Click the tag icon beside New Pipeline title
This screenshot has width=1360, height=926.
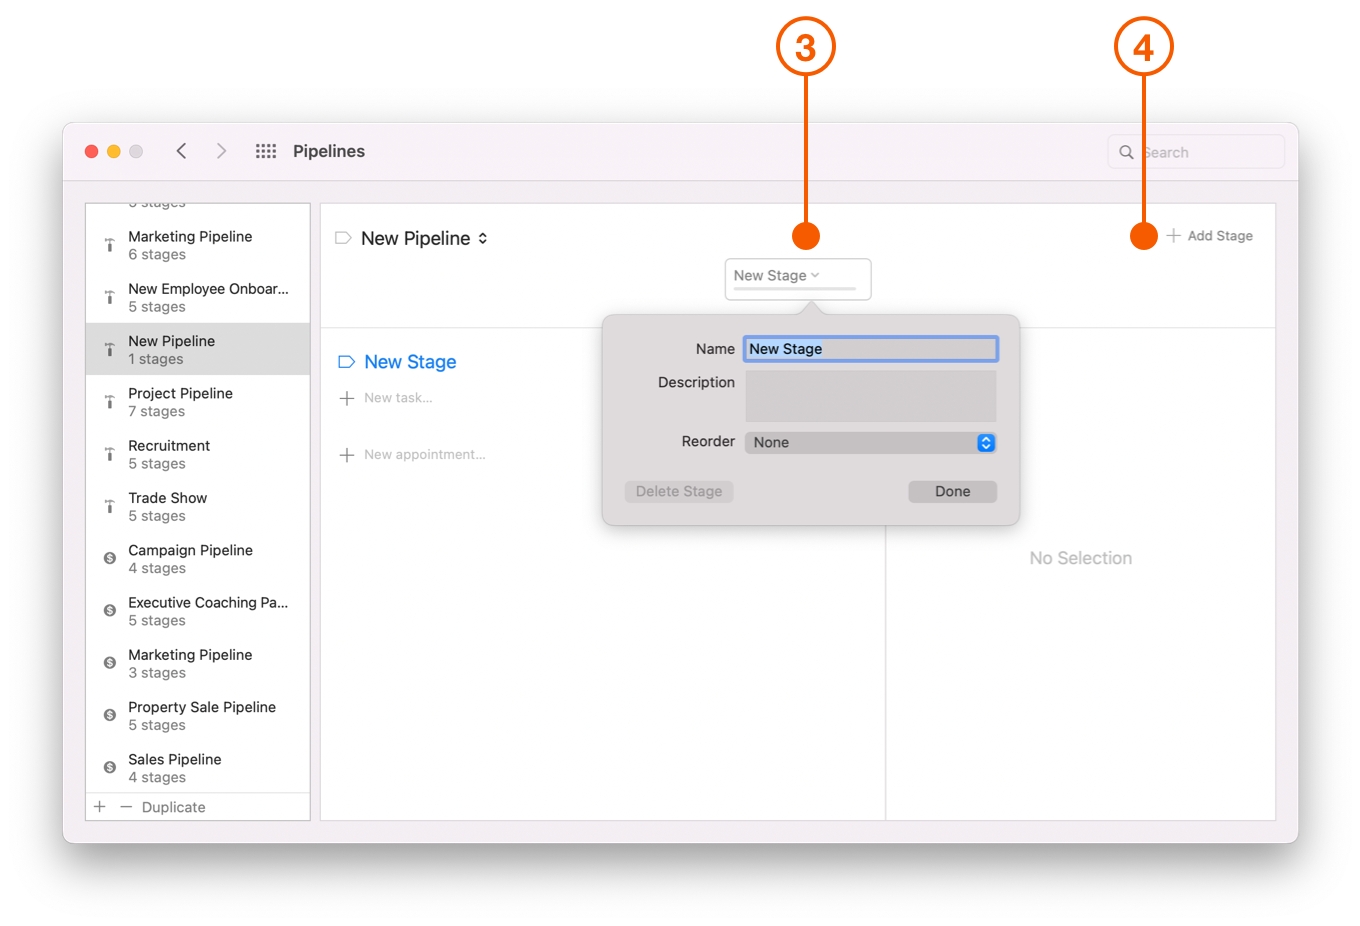coord(343,238)
